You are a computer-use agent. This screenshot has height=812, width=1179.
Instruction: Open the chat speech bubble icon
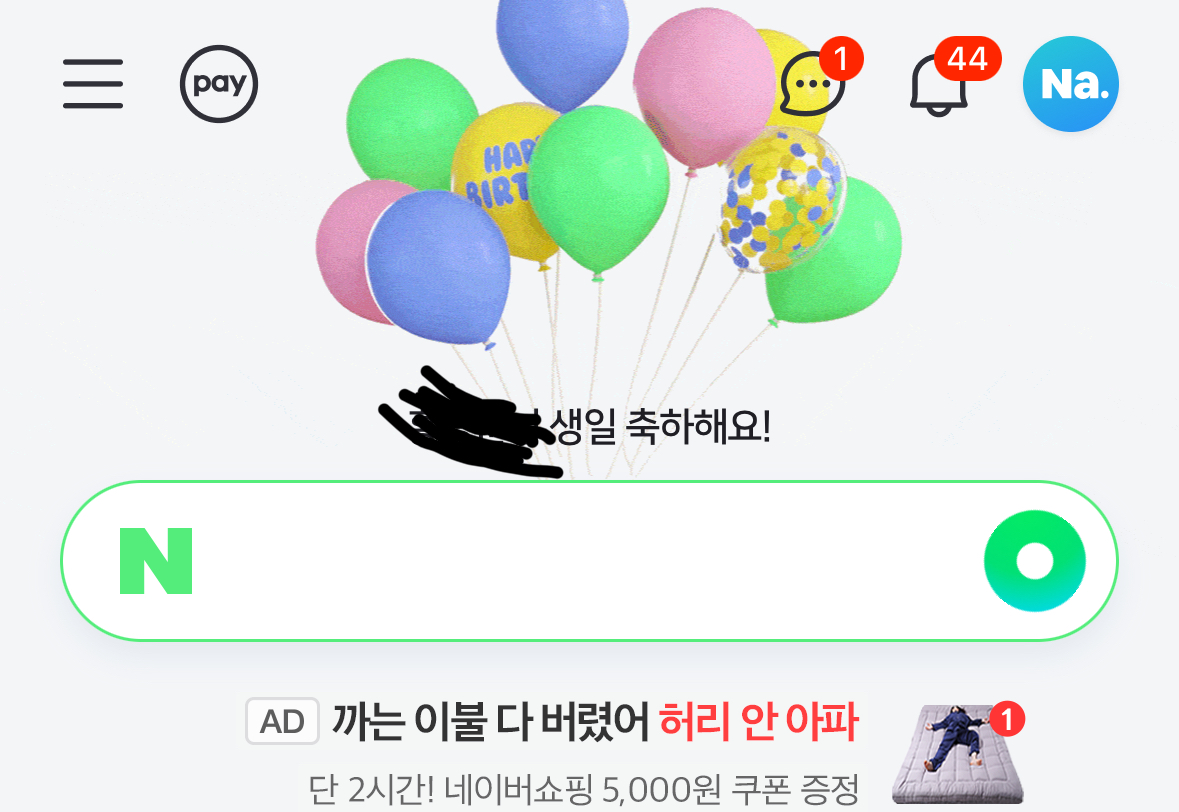(811, 85)
